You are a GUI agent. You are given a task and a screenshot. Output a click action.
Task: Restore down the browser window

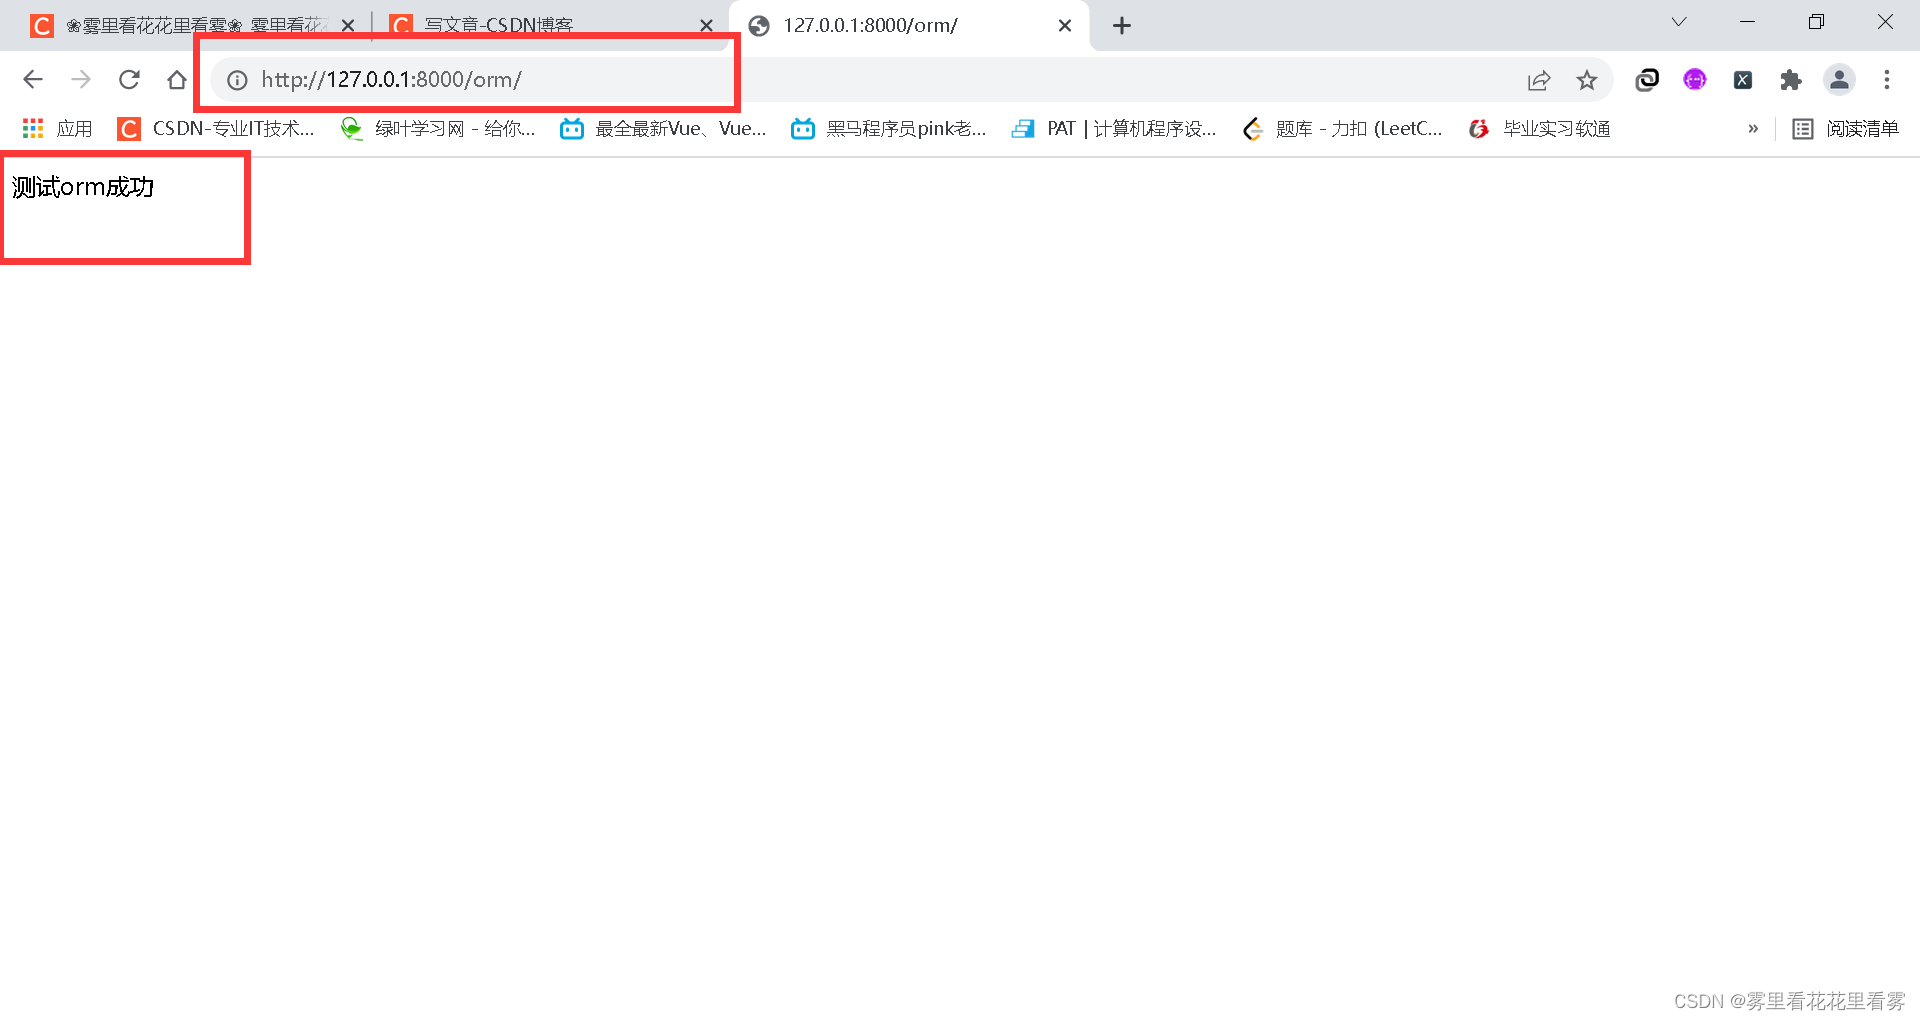pos(1817,22)
